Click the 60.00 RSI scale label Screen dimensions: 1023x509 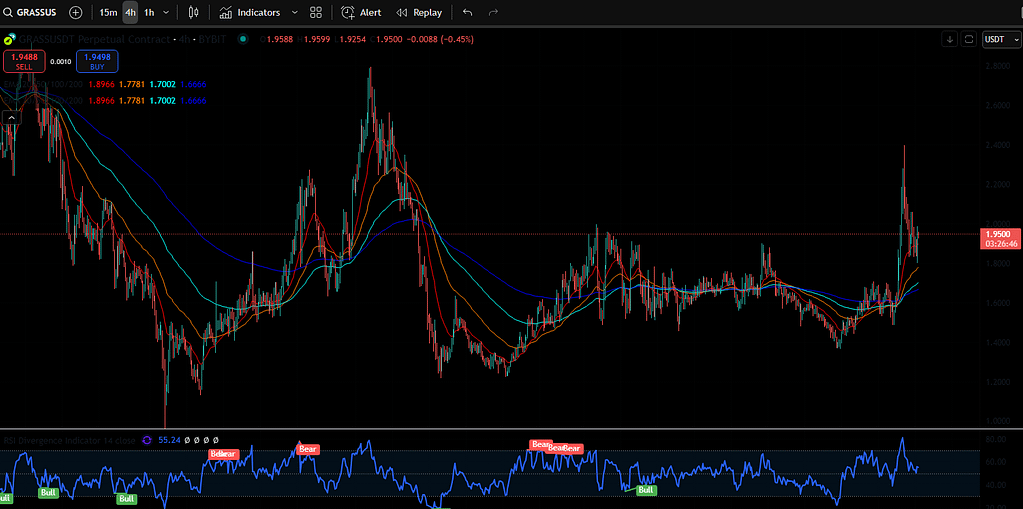pyautogui.click(x=995, y=462)
